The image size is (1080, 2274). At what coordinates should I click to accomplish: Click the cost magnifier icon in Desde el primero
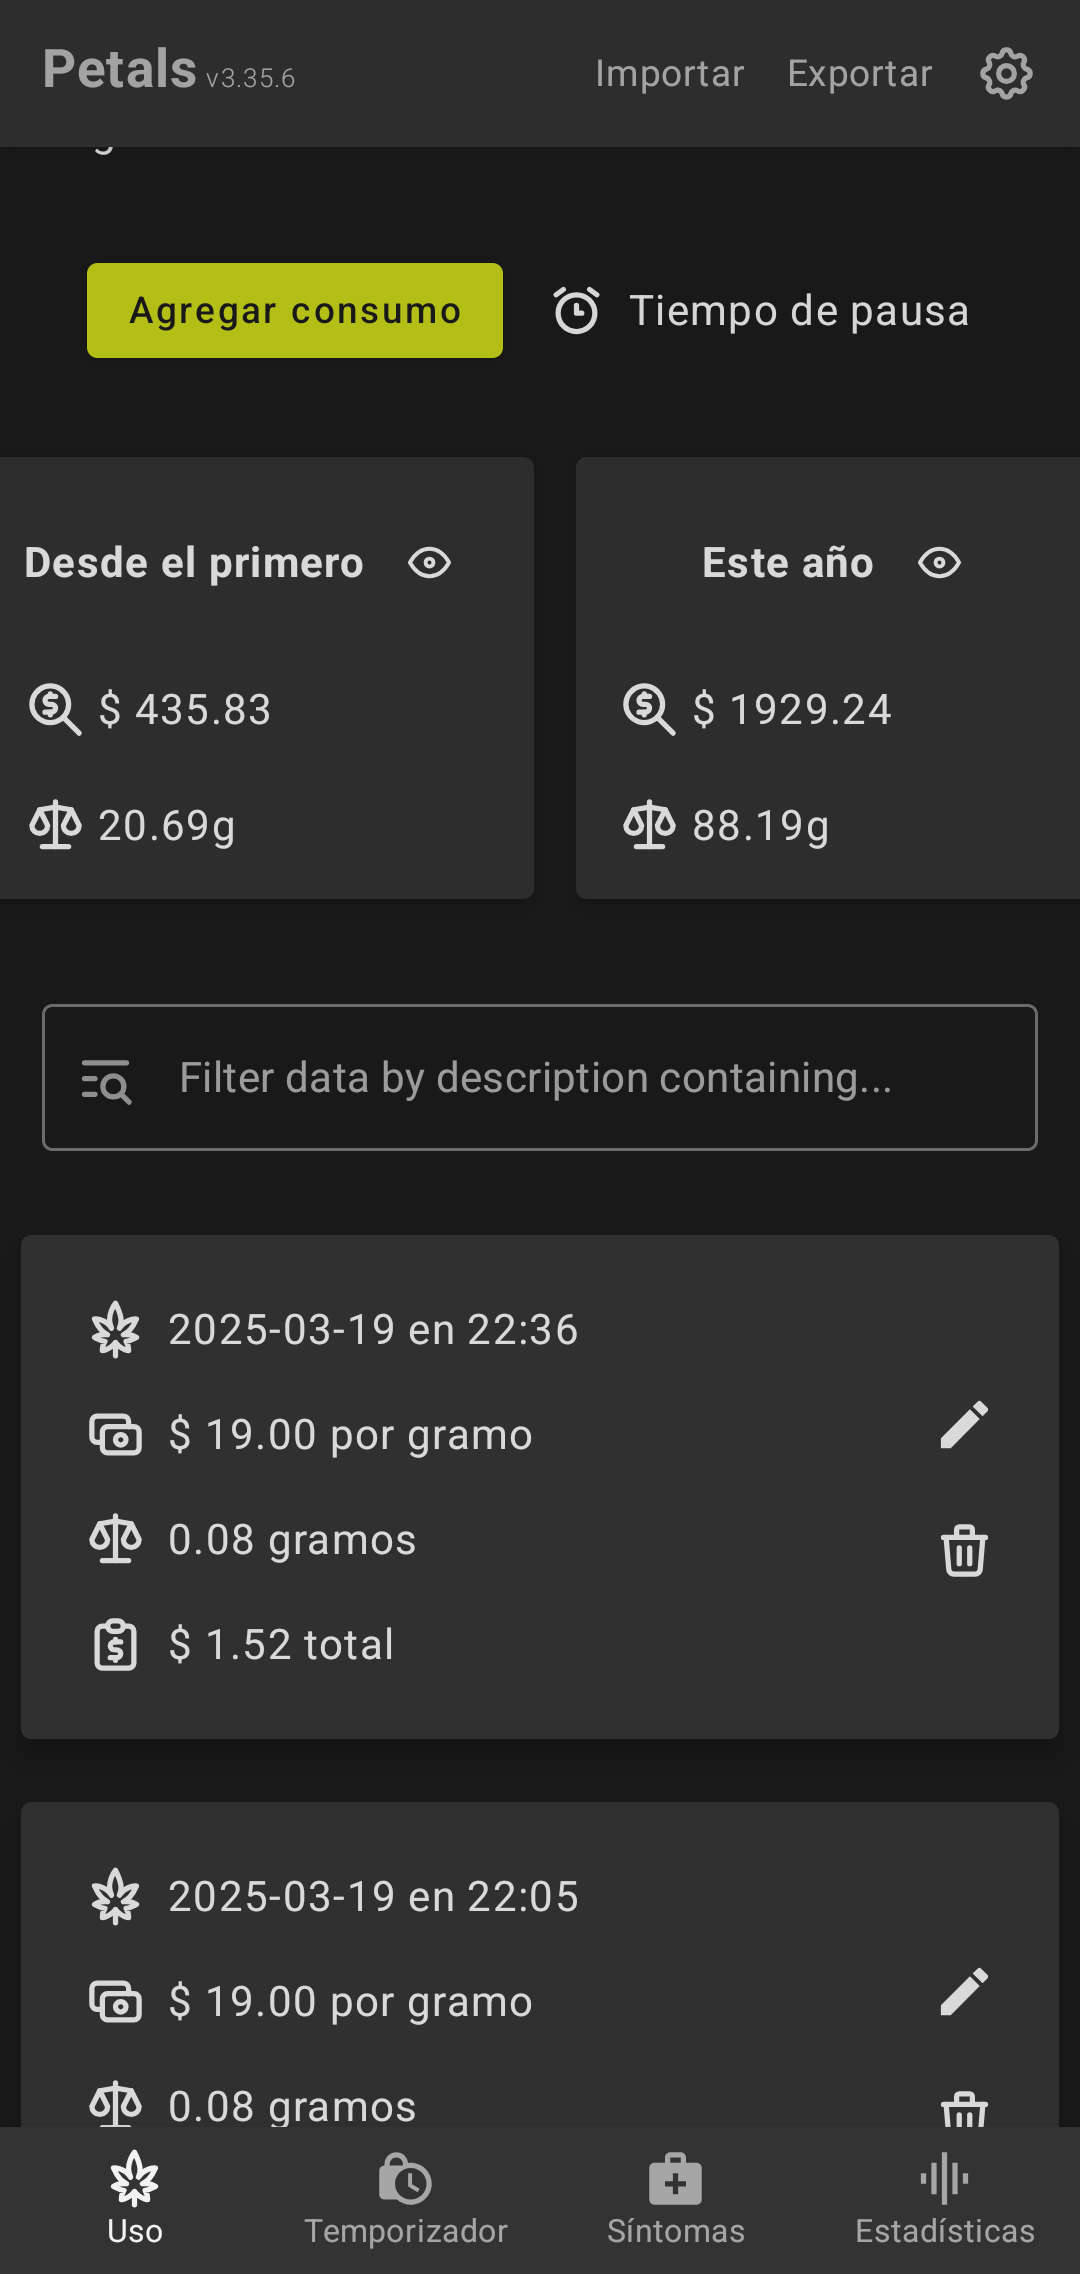coord(55,709)
